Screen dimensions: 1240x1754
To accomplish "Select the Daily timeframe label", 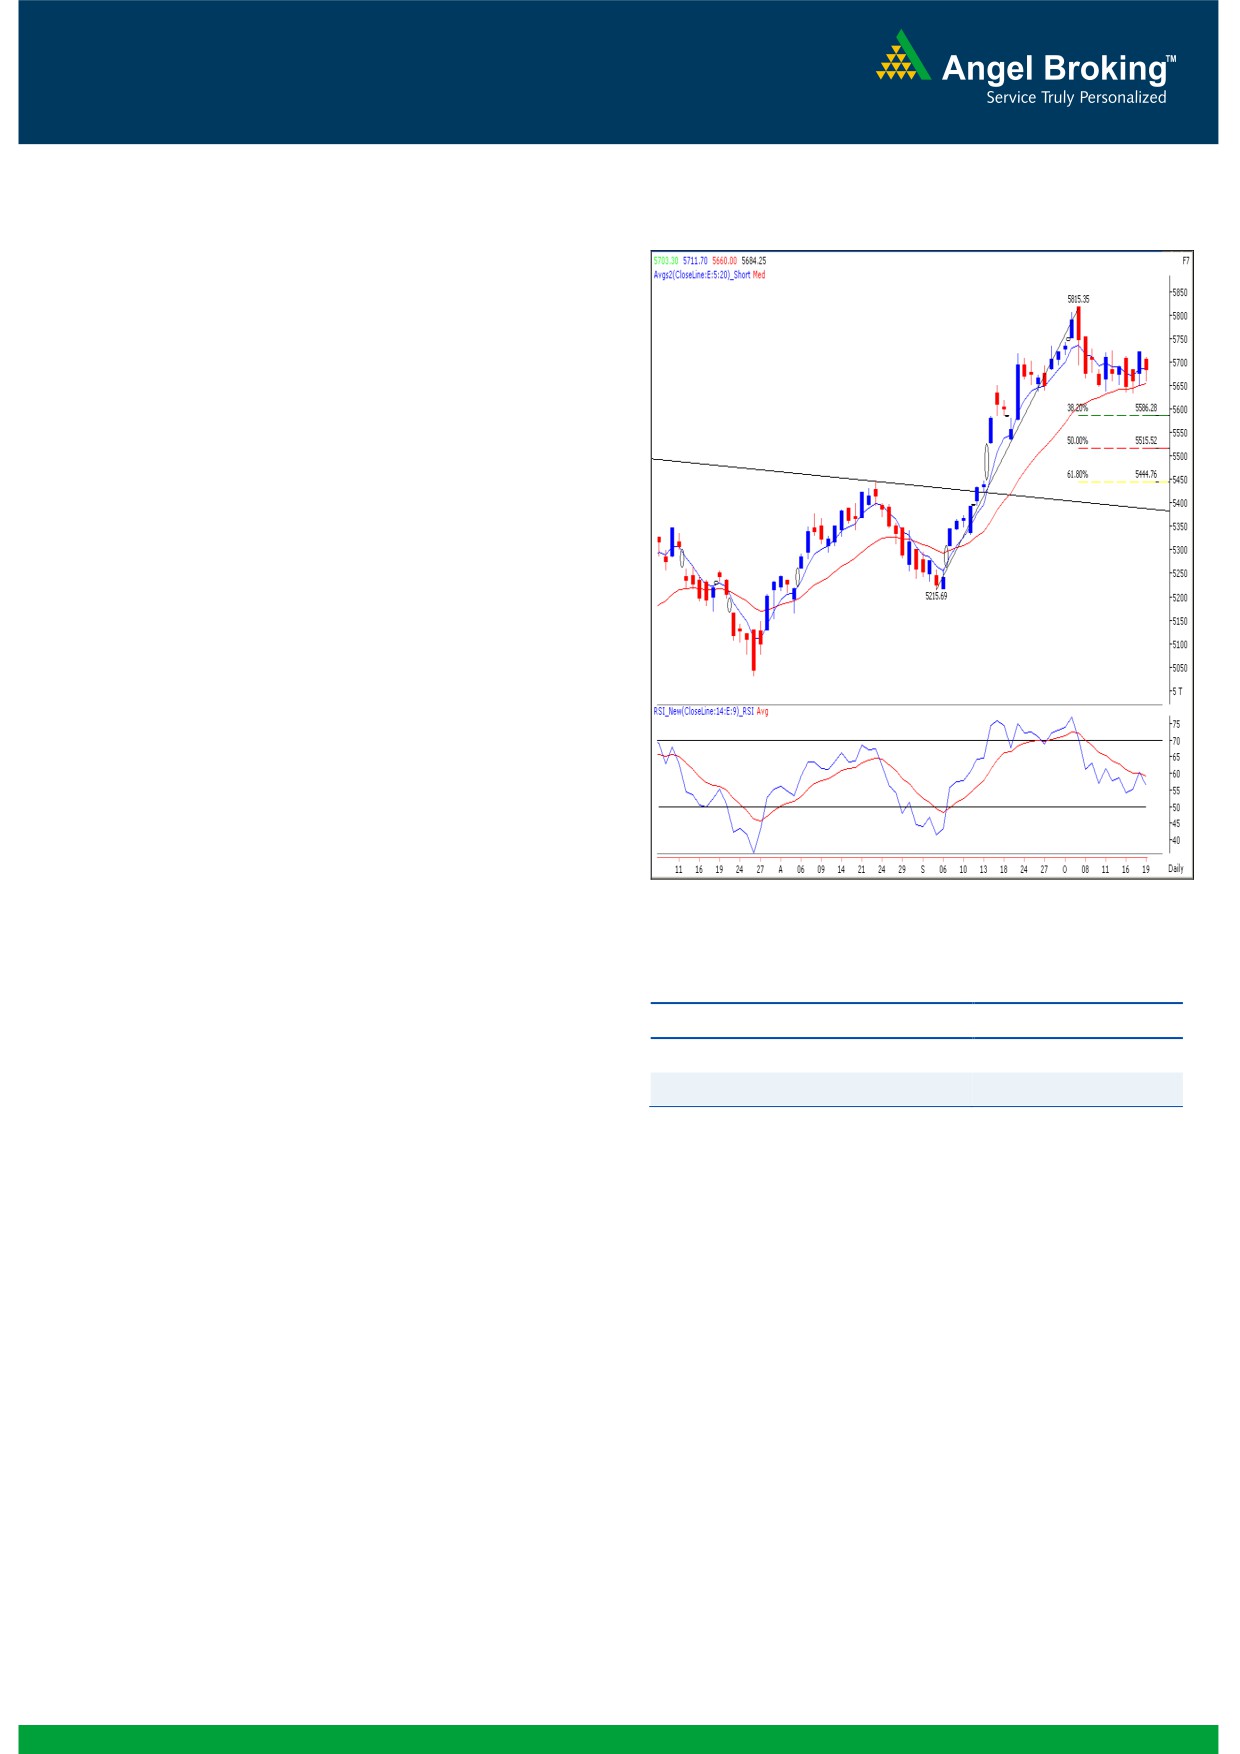I will tap(1175, 869).
